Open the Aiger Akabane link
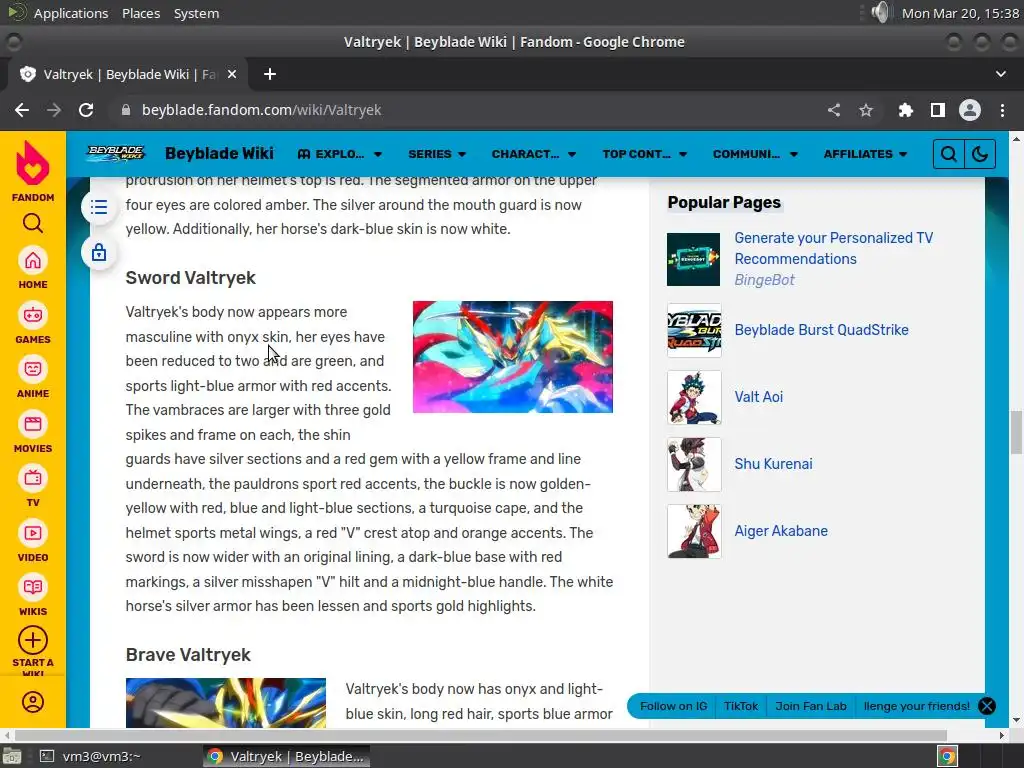 coord(780,531)
